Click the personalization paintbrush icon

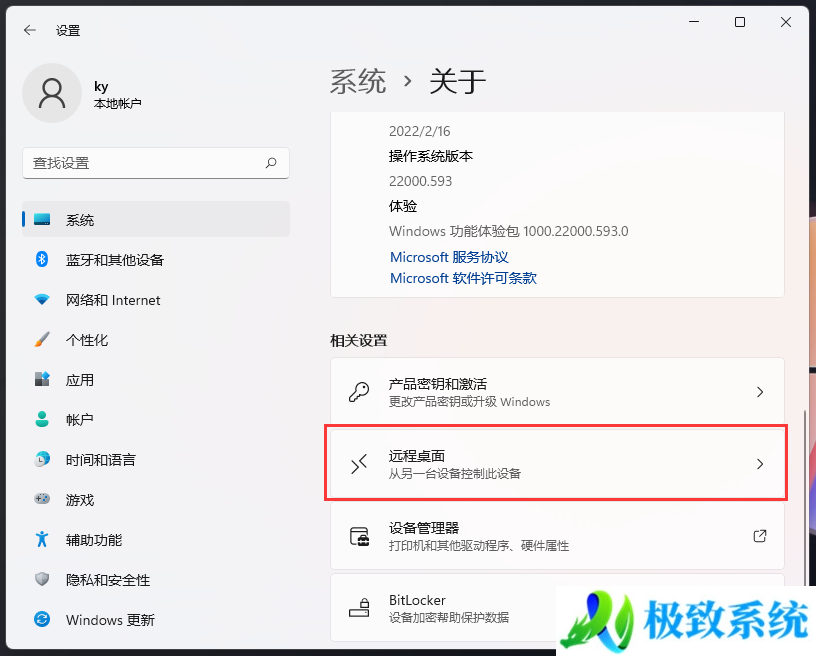[x=42, y=339]
